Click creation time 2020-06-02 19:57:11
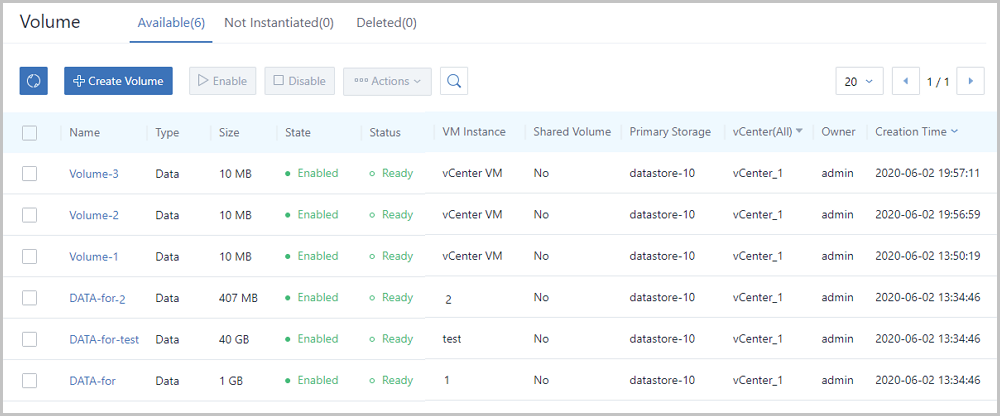Image resolution: width=1000 pixels, height=416 pixels. [x=927, y=173]
